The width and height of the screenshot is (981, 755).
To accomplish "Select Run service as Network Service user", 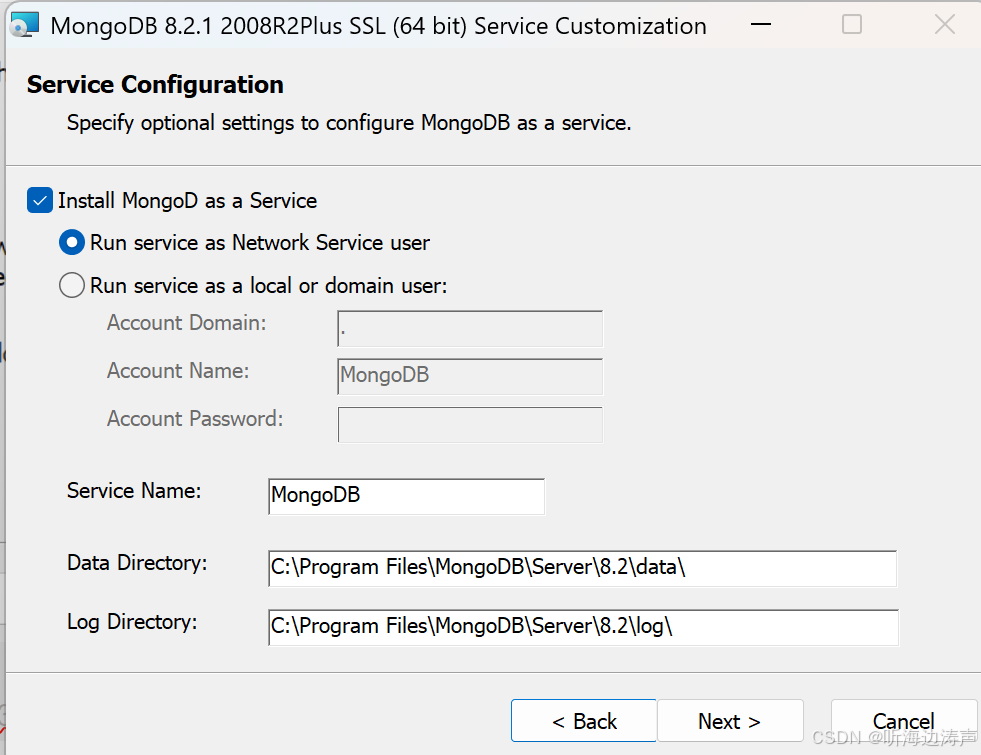I will click(72, 243).
